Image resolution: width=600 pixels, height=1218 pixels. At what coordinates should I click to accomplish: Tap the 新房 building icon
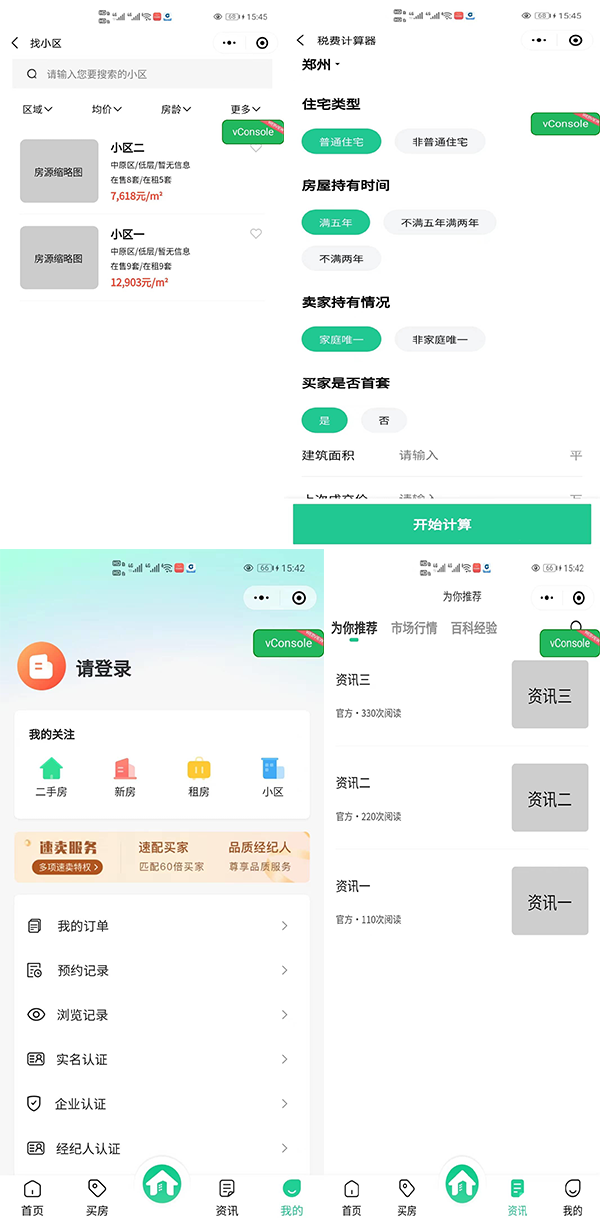coord(125,769)
